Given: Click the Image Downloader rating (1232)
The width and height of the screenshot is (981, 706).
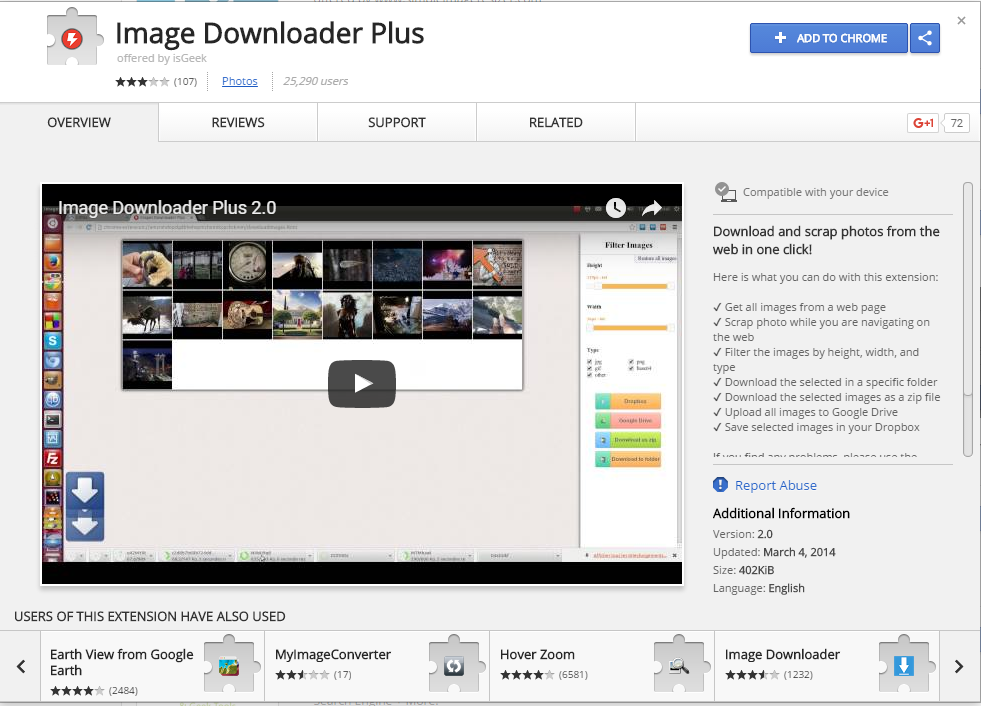Looking at the screenshot, I should pos(769,675).
